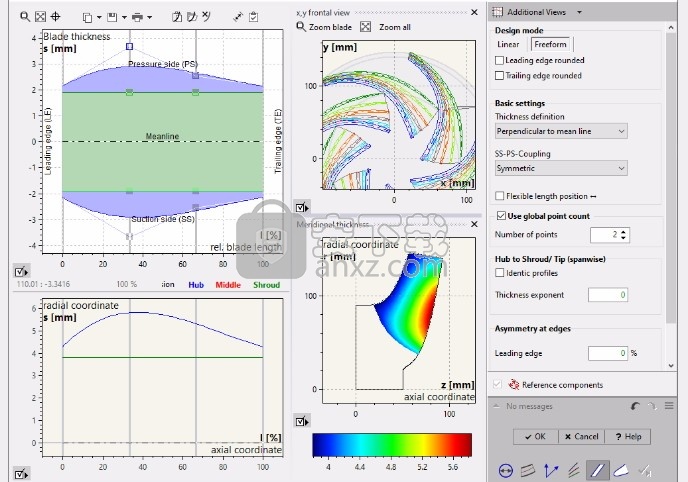The width and height of the screenshot is (688, 482).
Task: Click the save diagram toolbar icon
Action: point(112,17)
